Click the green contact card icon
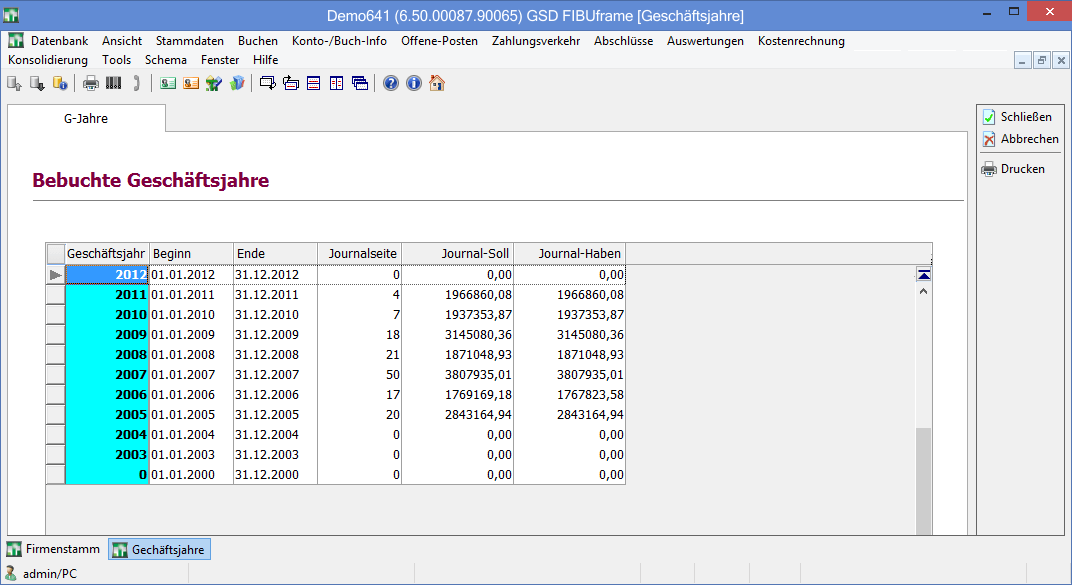Viewport: 1072px width, 585px height. [x=168, y=83]
